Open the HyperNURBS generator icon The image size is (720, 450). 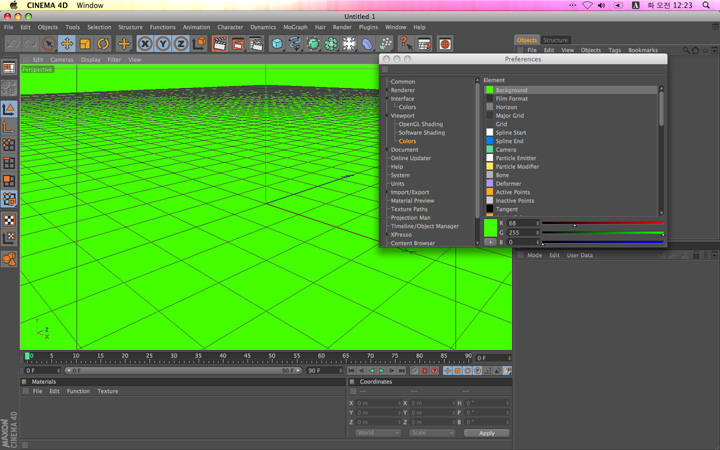tap(313, 44)
